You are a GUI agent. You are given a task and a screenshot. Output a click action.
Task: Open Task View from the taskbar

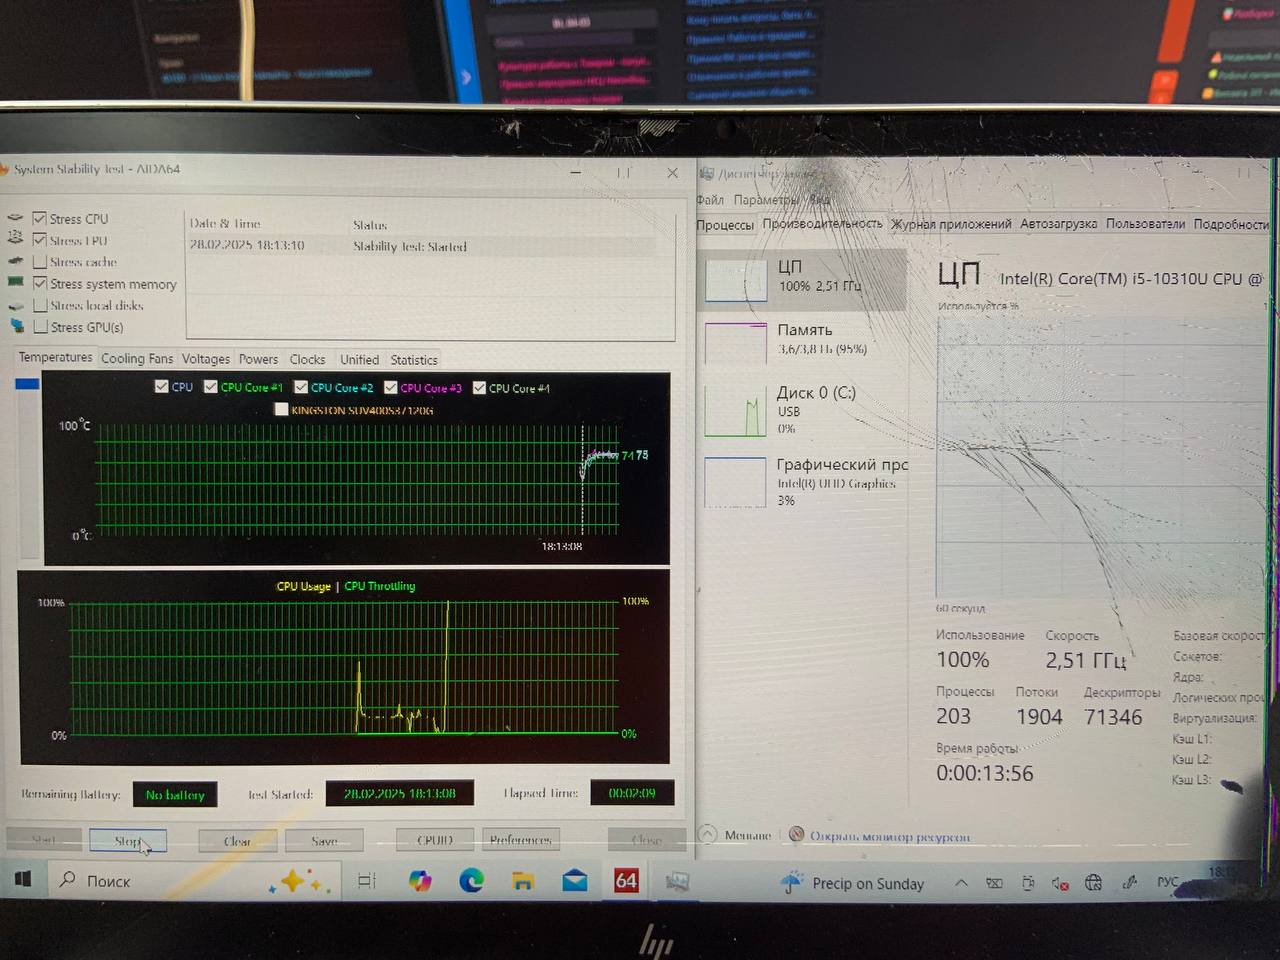click(x=367, y=881)
